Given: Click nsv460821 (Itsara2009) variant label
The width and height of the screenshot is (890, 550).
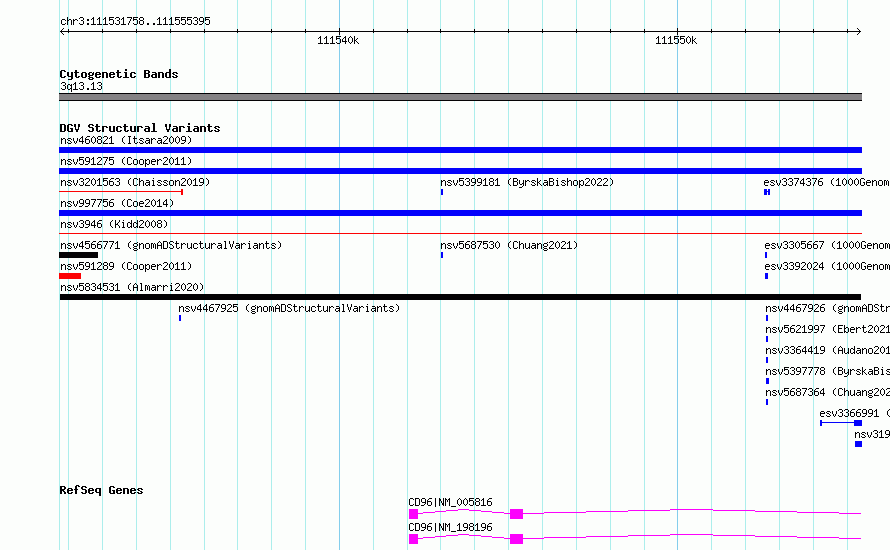Looking at the screenshot, I should pos(126,140).
